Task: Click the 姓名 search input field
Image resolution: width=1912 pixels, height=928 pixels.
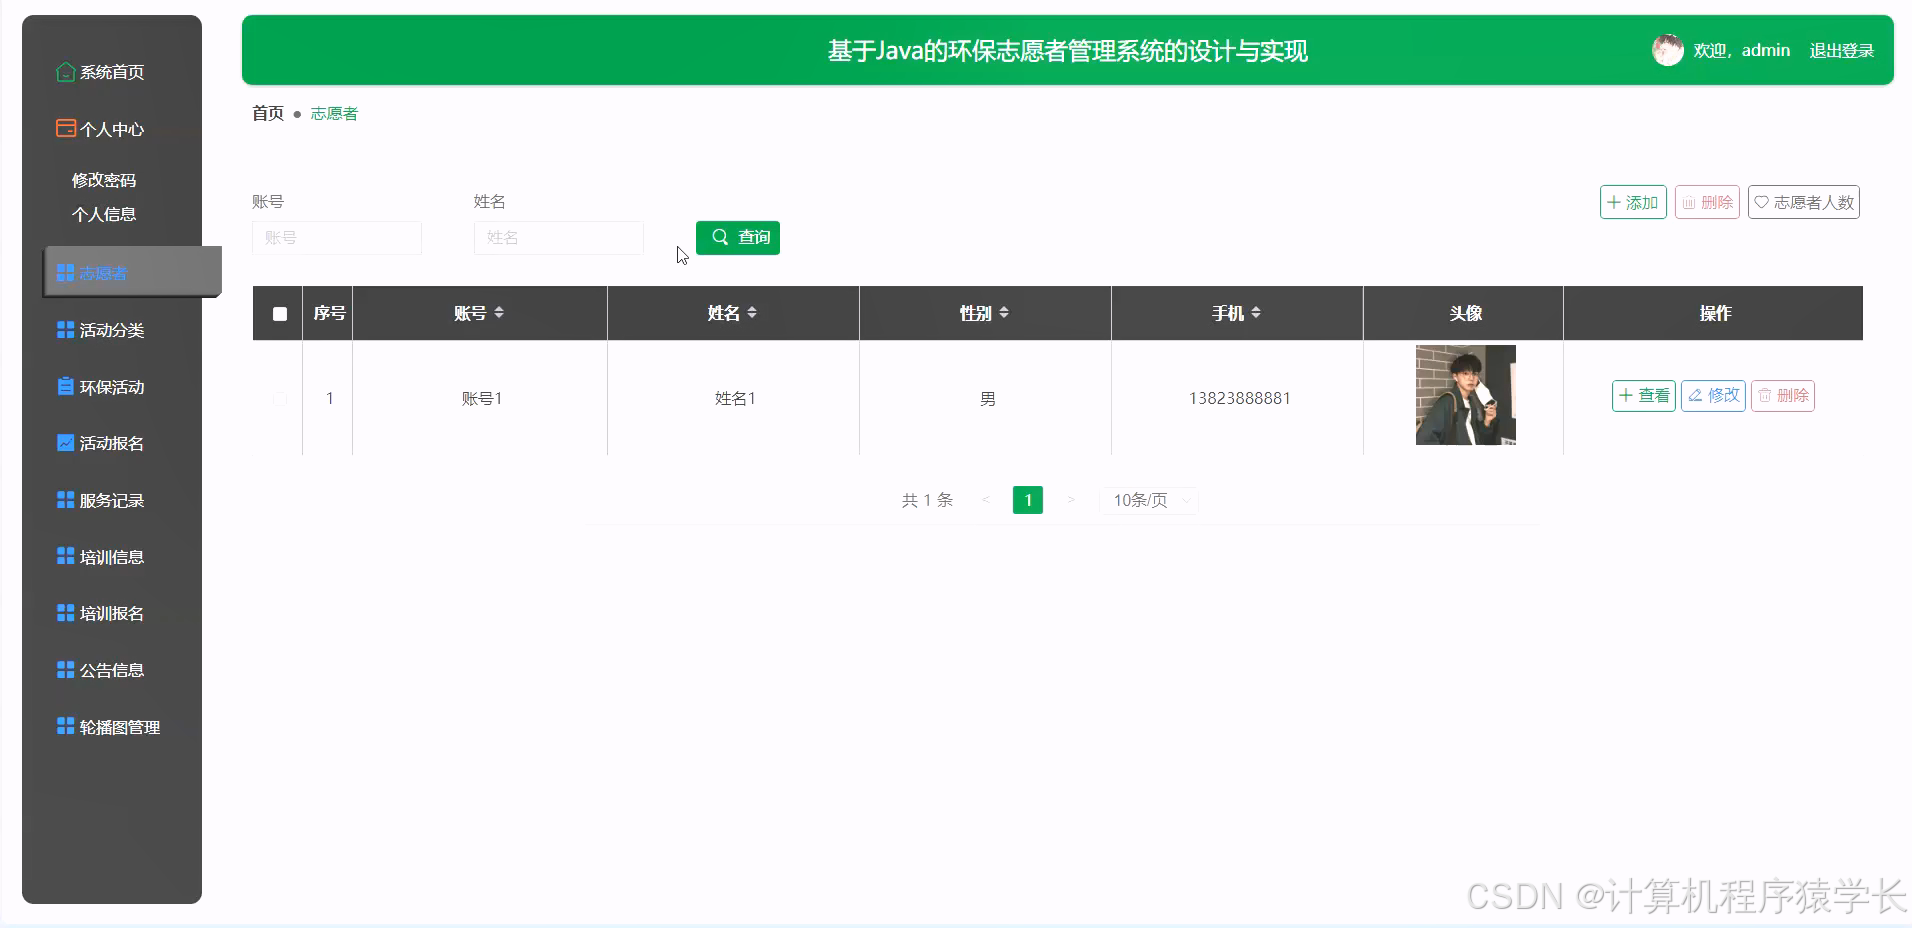Action: click(x=557, y=237)
